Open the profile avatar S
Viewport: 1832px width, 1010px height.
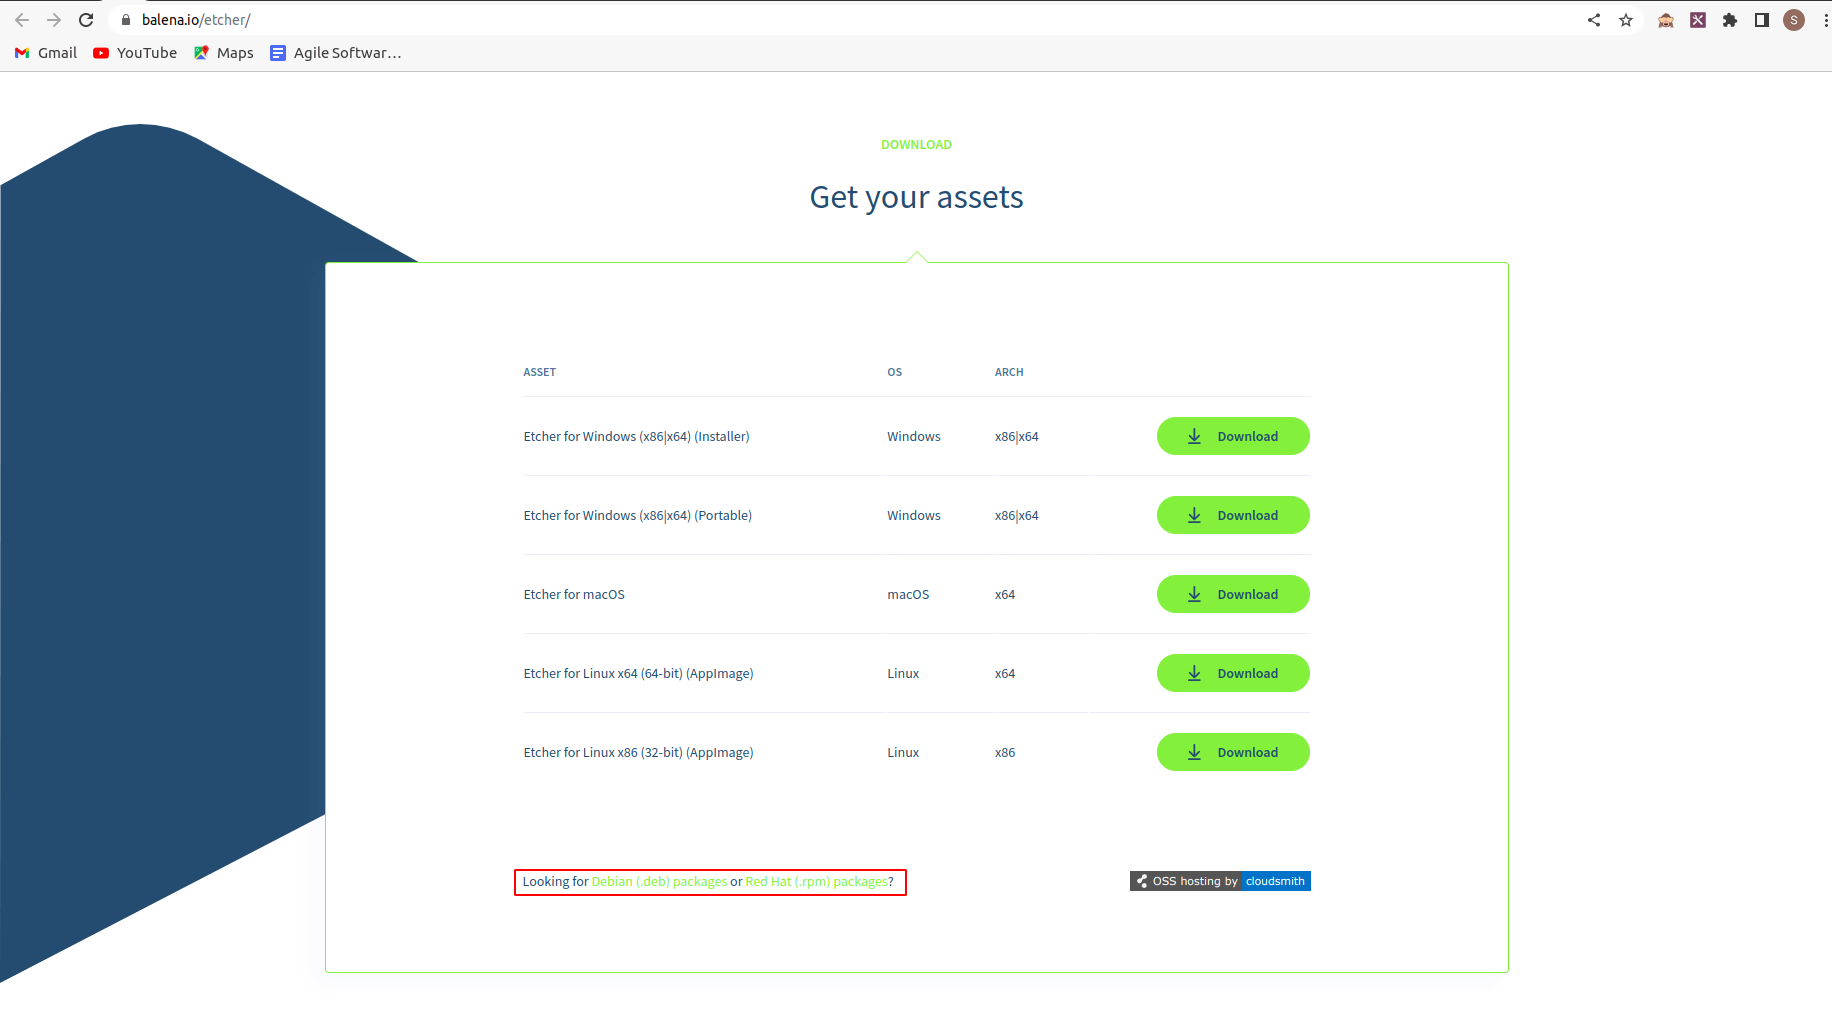tap(1794, 20)
